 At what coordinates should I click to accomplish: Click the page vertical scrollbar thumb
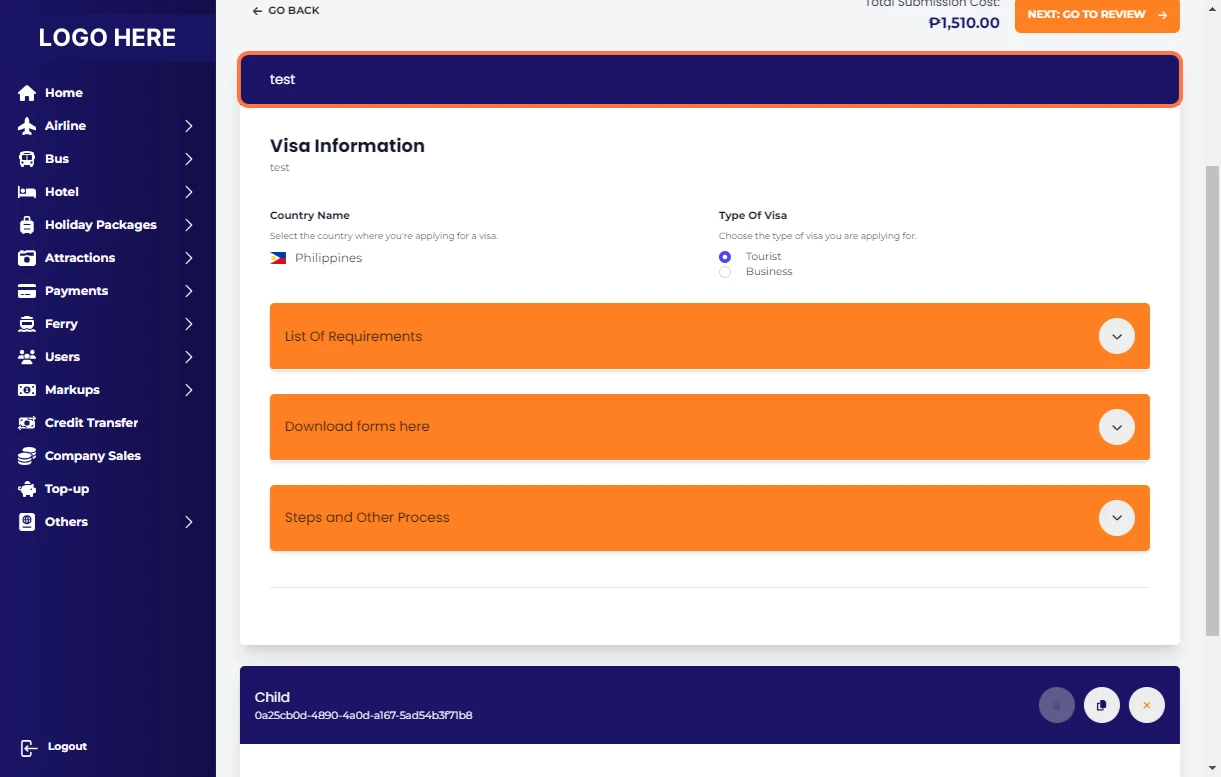(x=1212, y=400)
